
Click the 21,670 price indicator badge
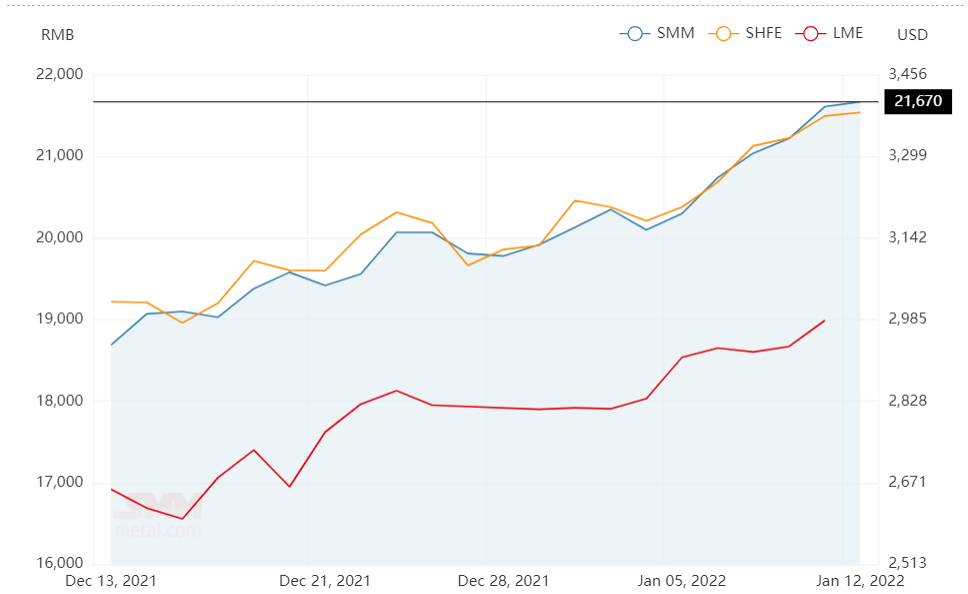coord(918,101)
